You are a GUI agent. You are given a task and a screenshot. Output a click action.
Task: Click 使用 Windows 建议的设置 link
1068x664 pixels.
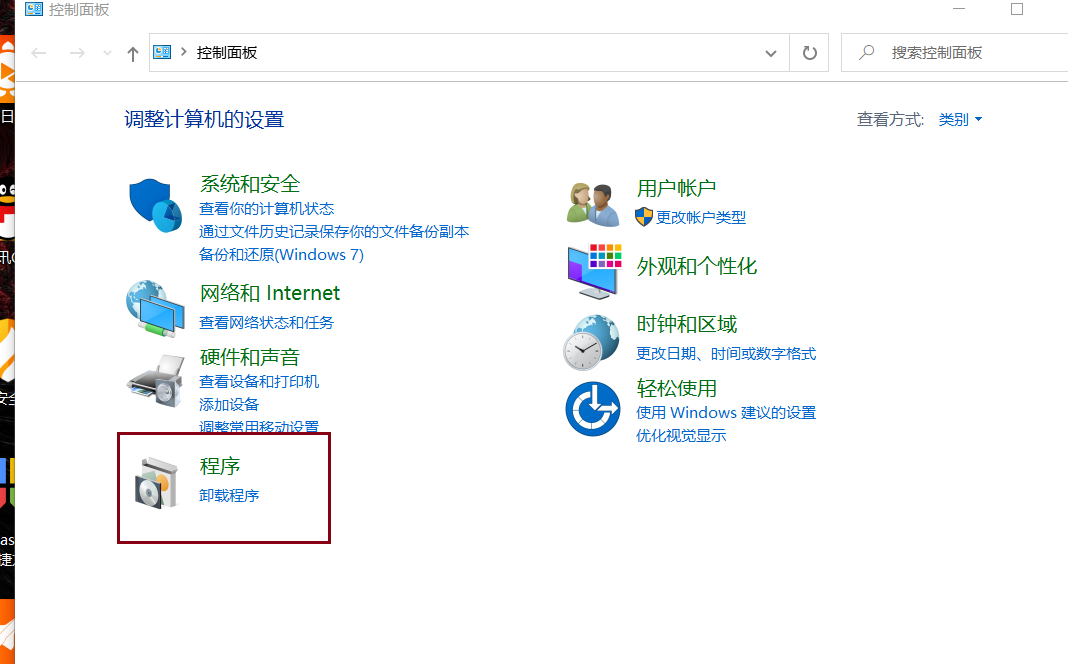[726, 413]
